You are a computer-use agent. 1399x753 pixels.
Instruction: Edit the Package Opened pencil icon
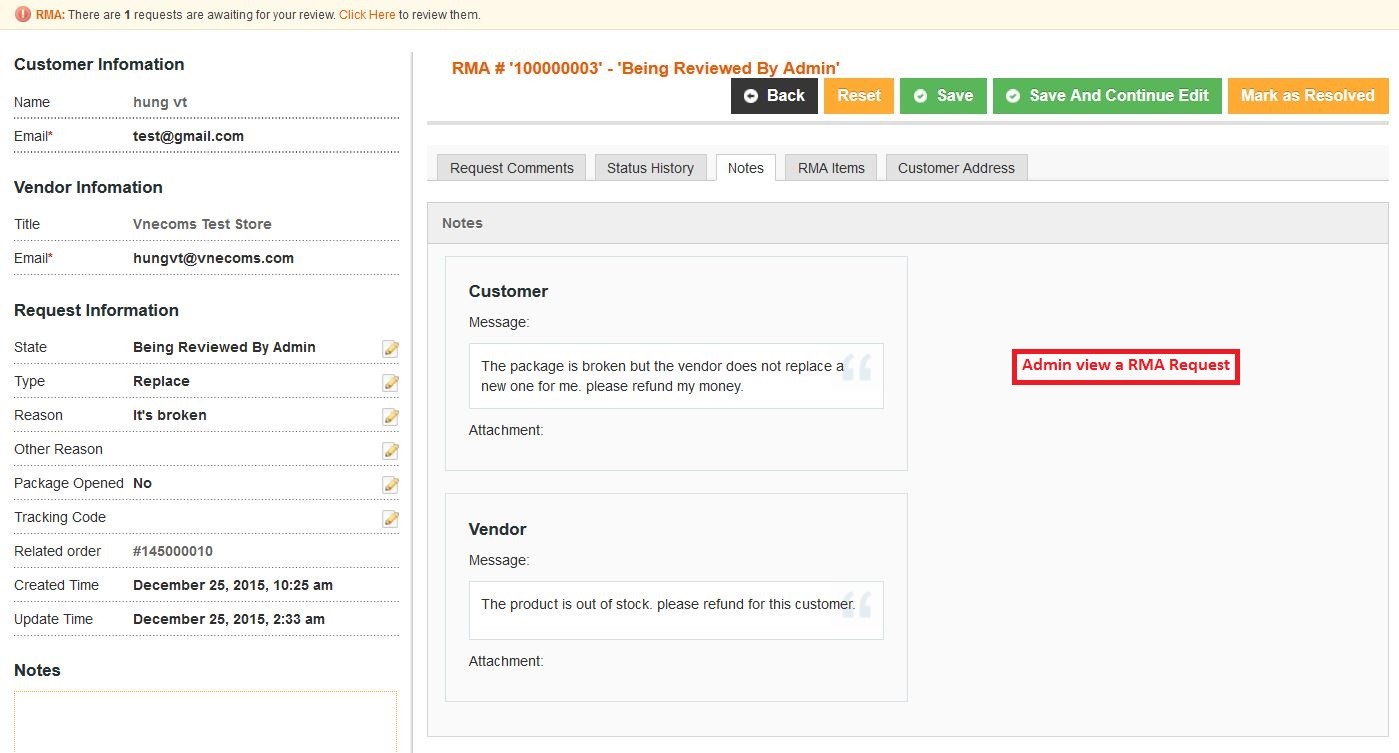pos(391,484)
